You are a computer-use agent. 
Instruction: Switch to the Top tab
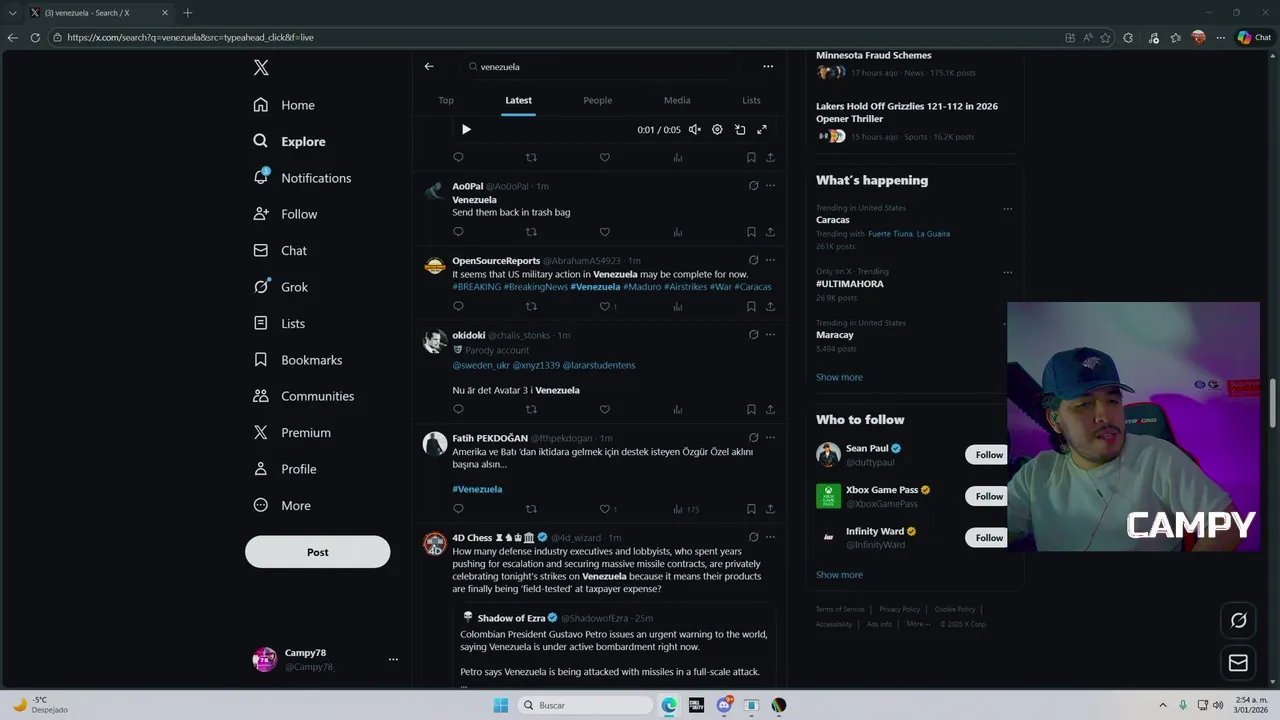pyautogui.click(x=446, y=100)
